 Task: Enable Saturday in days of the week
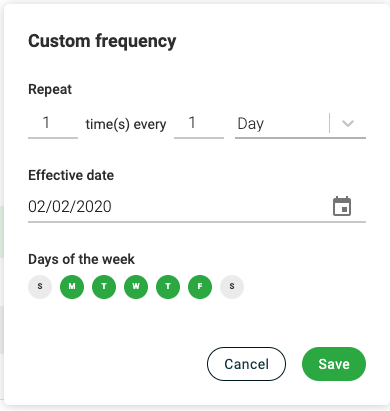232,287
